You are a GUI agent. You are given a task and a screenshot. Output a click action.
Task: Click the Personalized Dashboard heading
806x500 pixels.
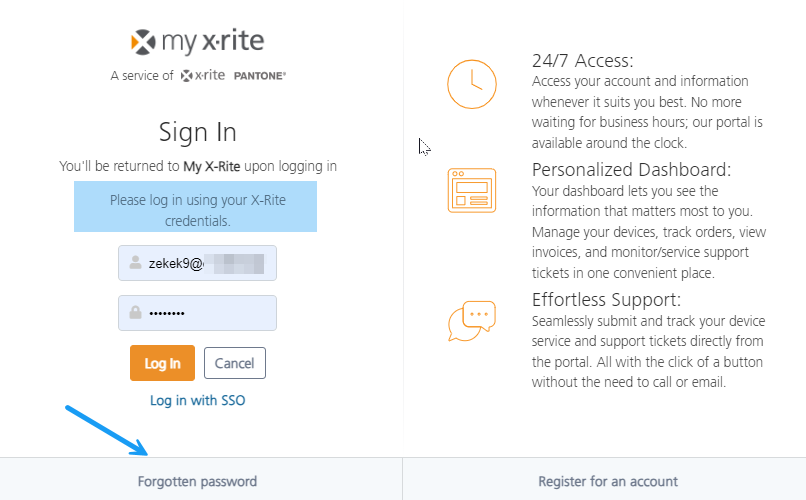(x=631, y=169)
